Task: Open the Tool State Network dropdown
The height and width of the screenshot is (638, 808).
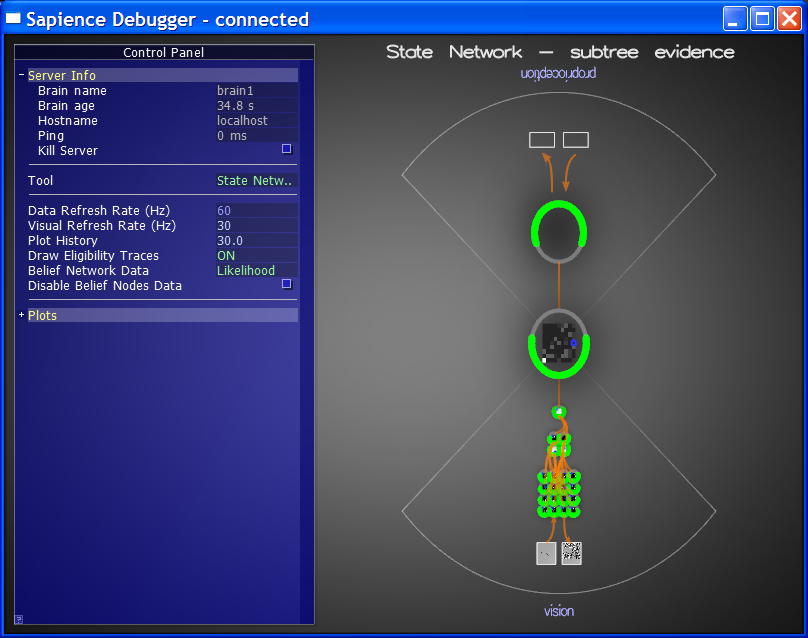Action: (256, 181)
